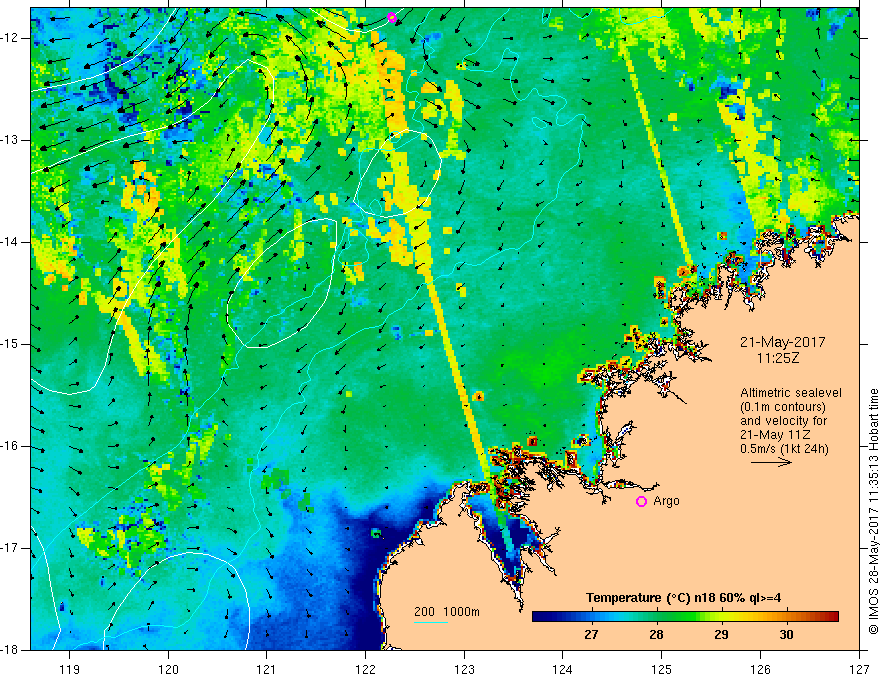Click the date text '21-May-2017'
Viewport: 880px width, 680px height.
coord(782,342)
